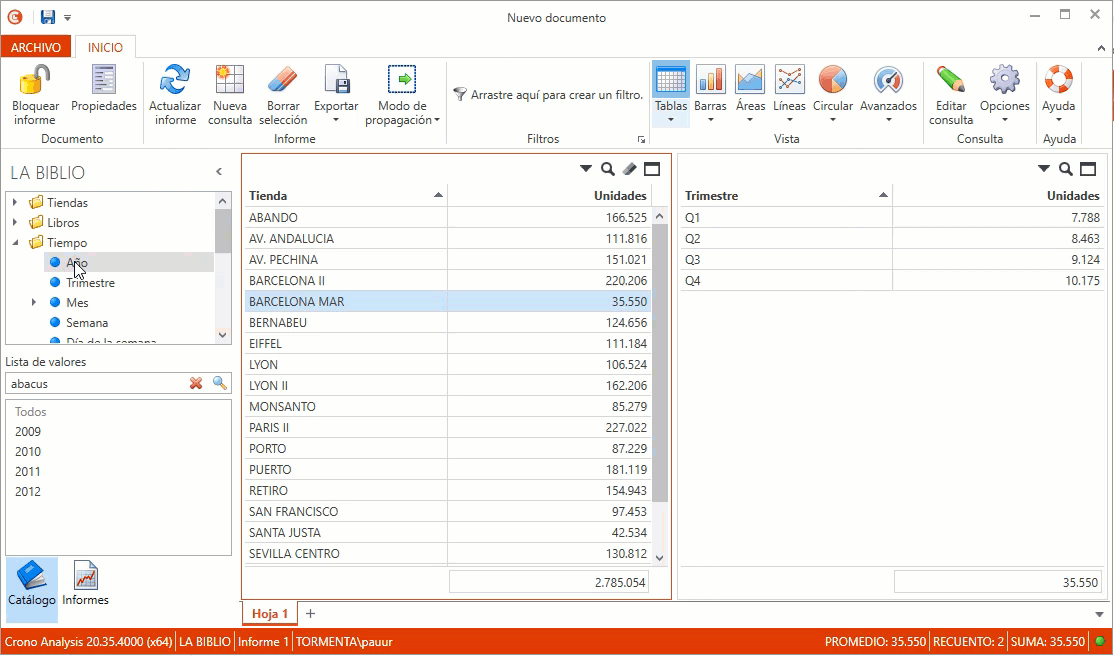This screenshot has width=1114, height=656.
Task: Click the Borrar selección eraser icon
Action: (283, 80)
